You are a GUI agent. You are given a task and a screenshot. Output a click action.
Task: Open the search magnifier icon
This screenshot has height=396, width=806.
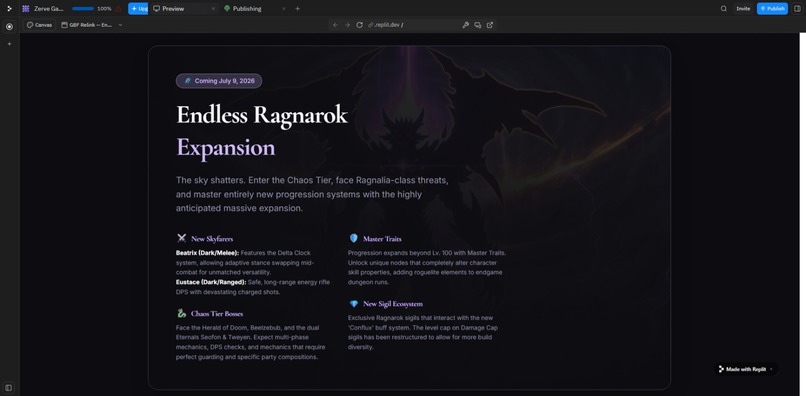(x=724, y=9)
